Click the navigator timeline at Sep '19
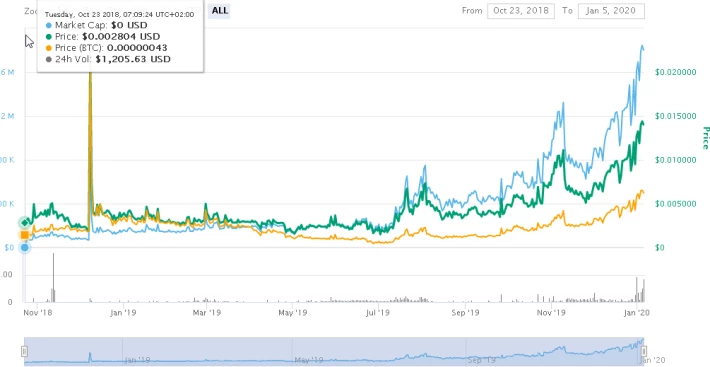 click(481, 360)
